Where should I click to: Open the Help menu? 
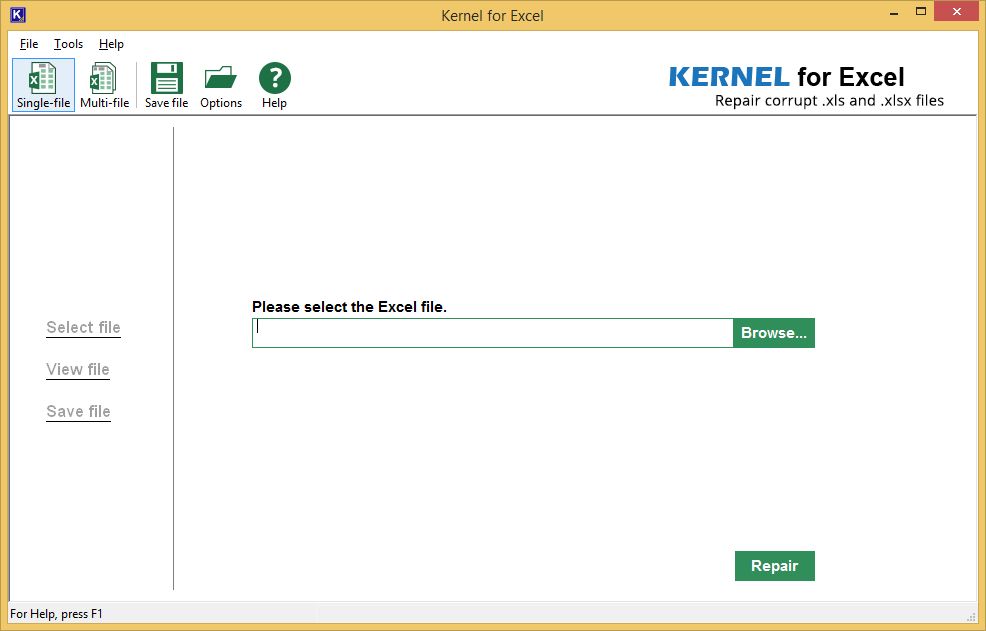pyautogui.click(x=111, y=44)
